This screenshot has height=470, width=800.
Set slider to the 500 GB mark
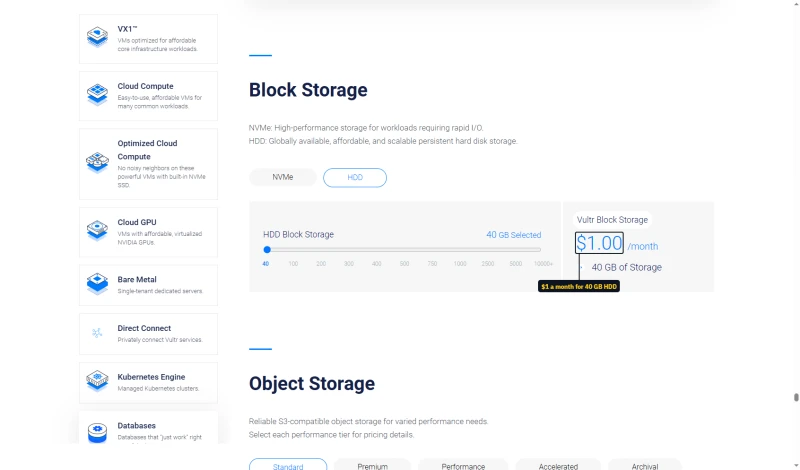coord(405,264)
